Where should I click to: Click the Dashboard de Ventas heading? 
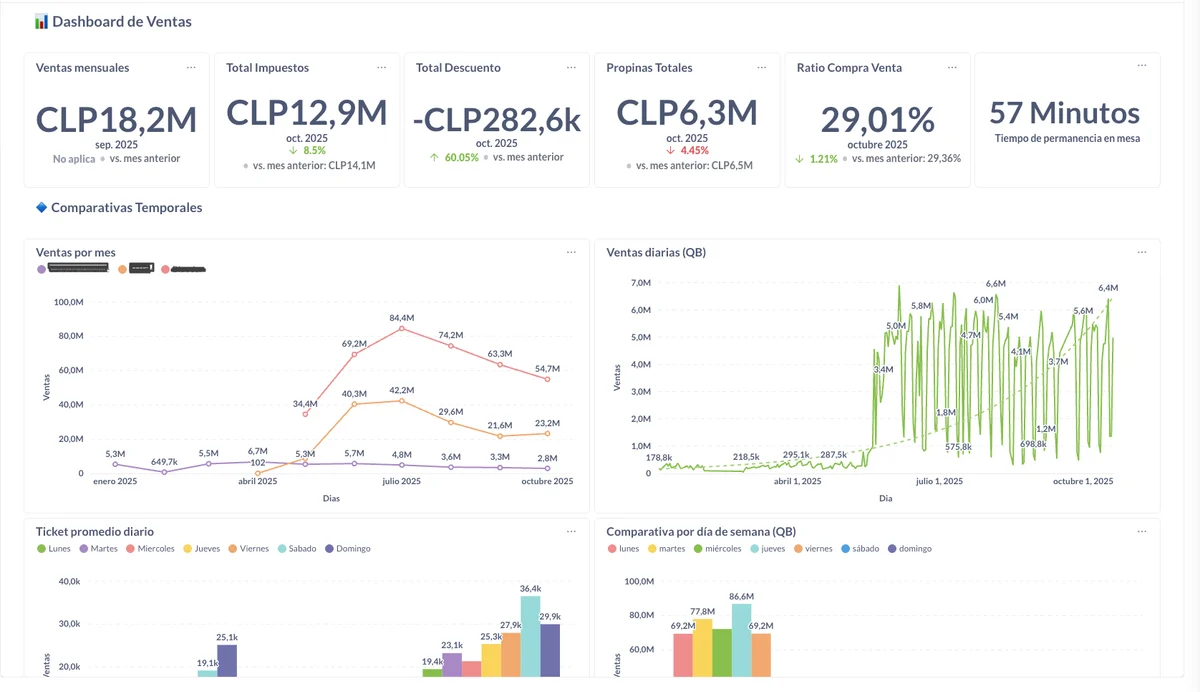pos(121,21)
